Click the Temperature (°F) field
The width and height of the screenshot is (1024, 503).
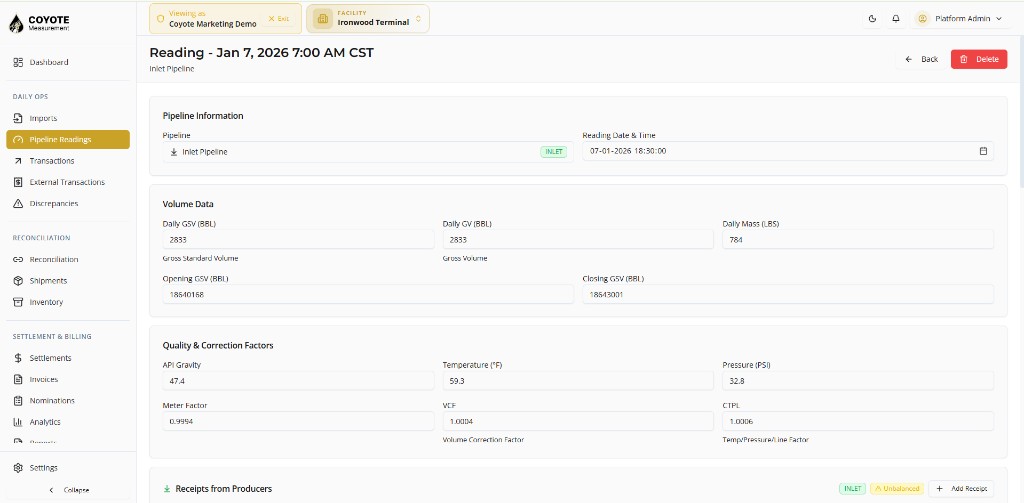(578, 381)
